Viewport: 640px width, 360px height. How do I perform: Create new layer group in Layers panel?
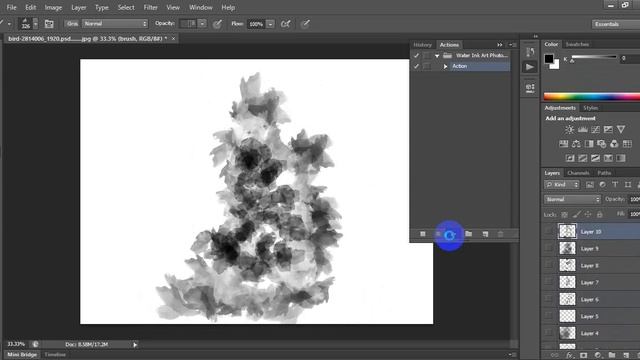pos(611,355)
